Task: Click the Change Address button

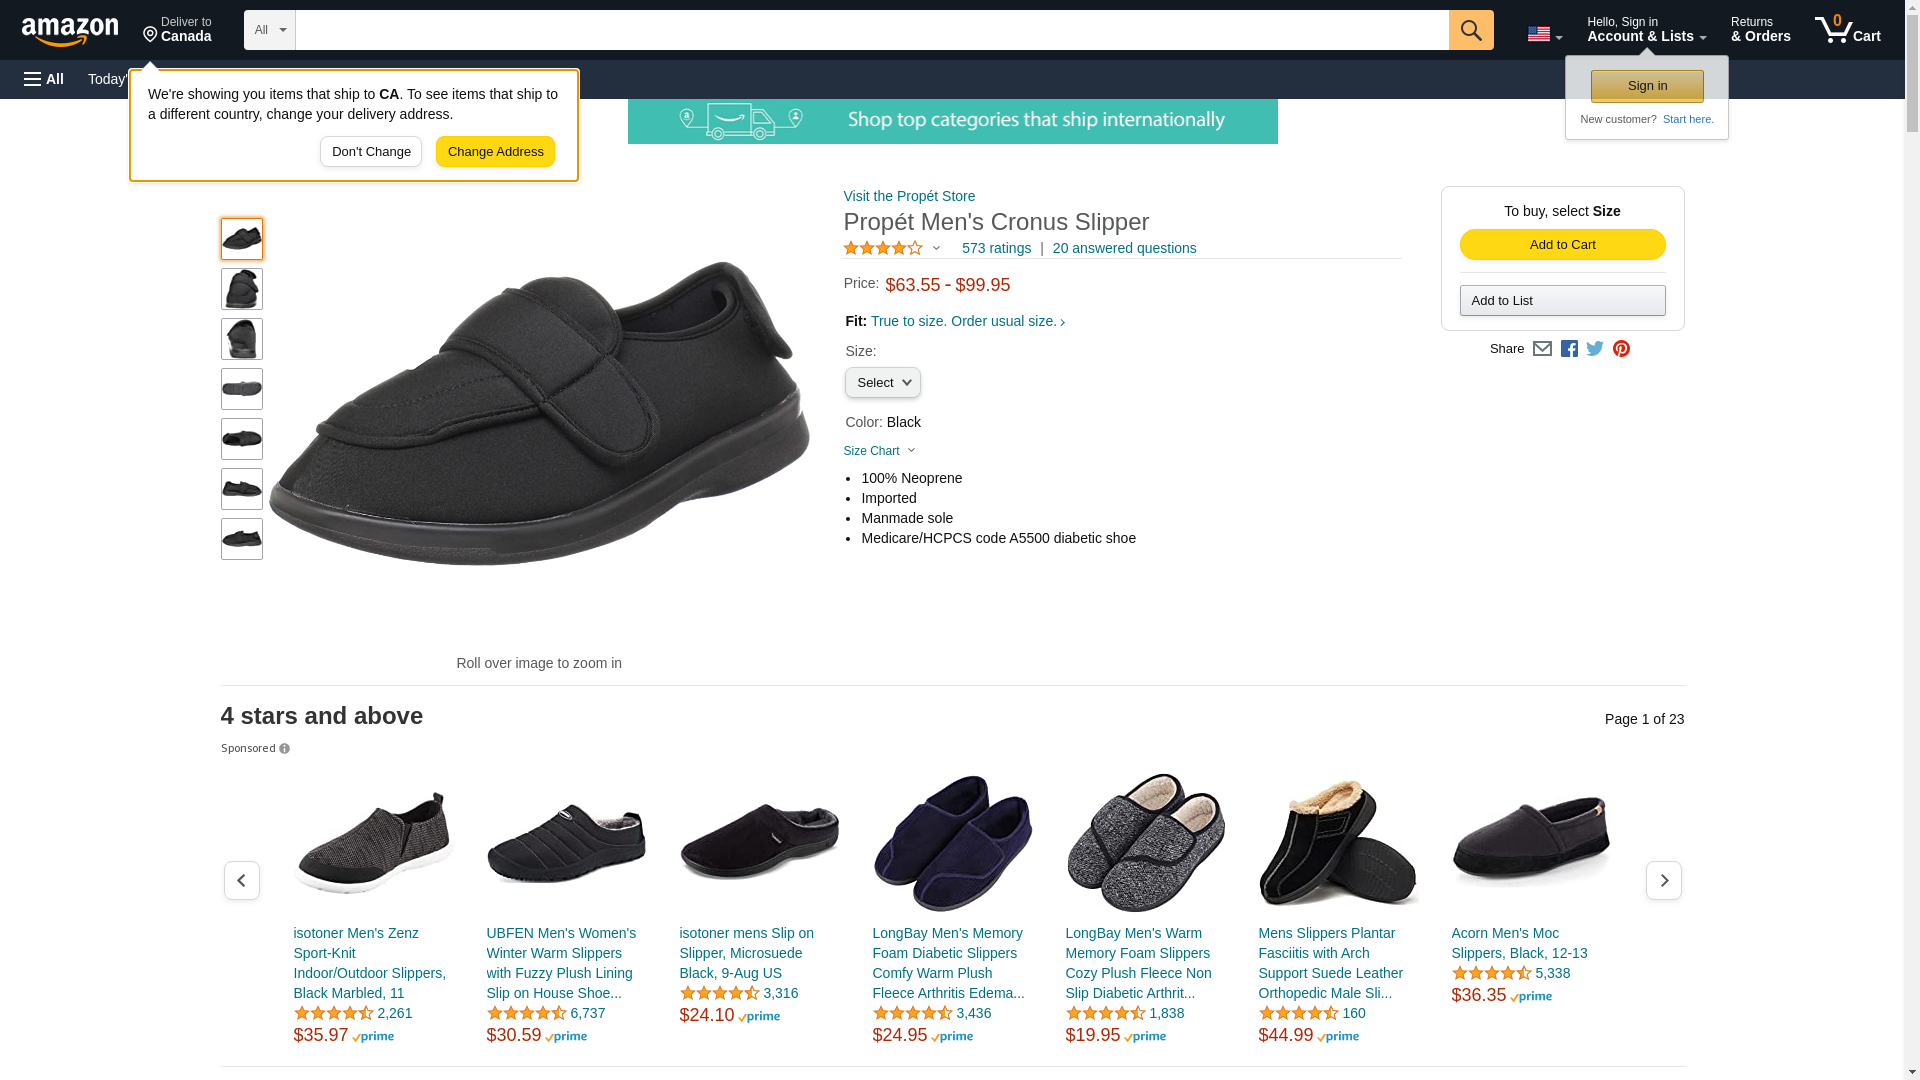Action: tap(495, 152)
